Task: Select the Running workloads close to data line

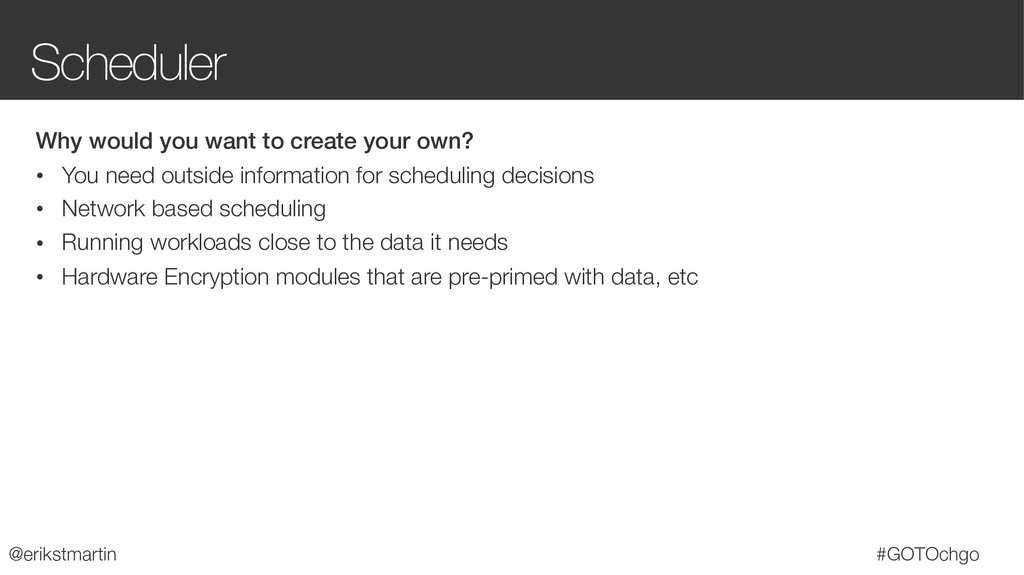Action: coord(284,243)
